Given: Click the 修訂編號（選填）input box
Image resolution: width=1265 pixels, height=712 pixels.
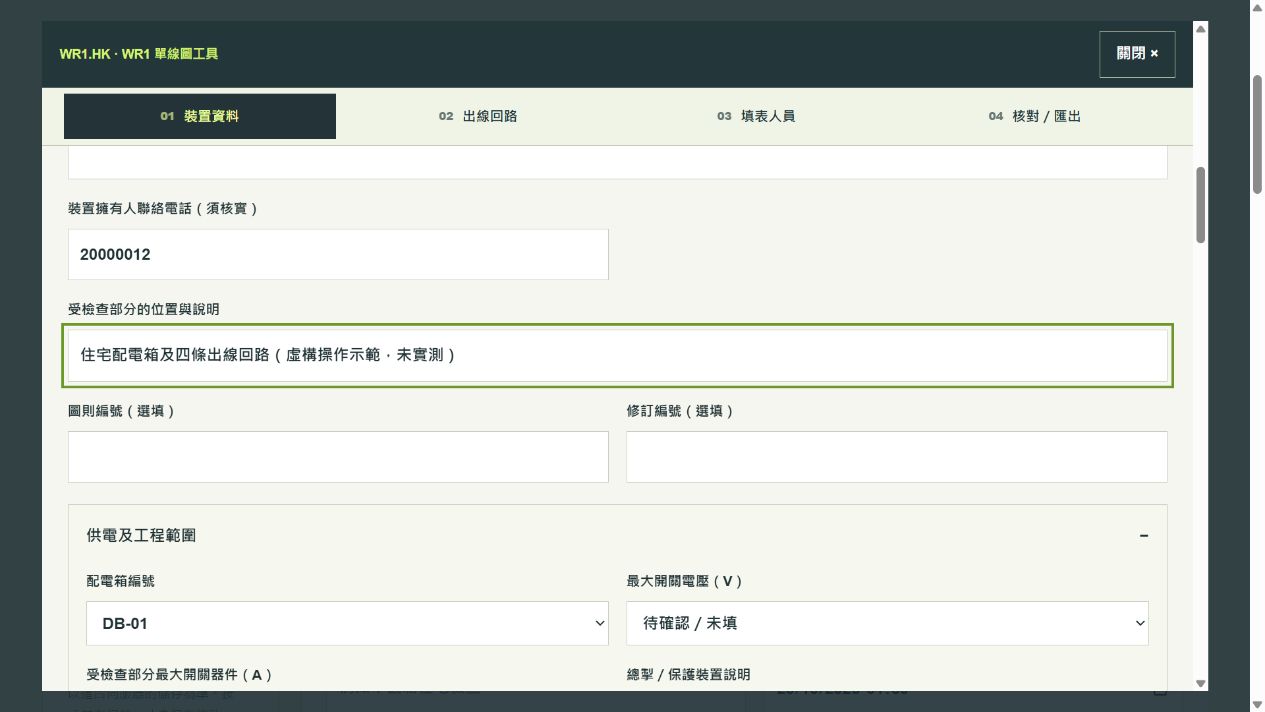Looking at the screenshot, I should (x=897, y=457).
